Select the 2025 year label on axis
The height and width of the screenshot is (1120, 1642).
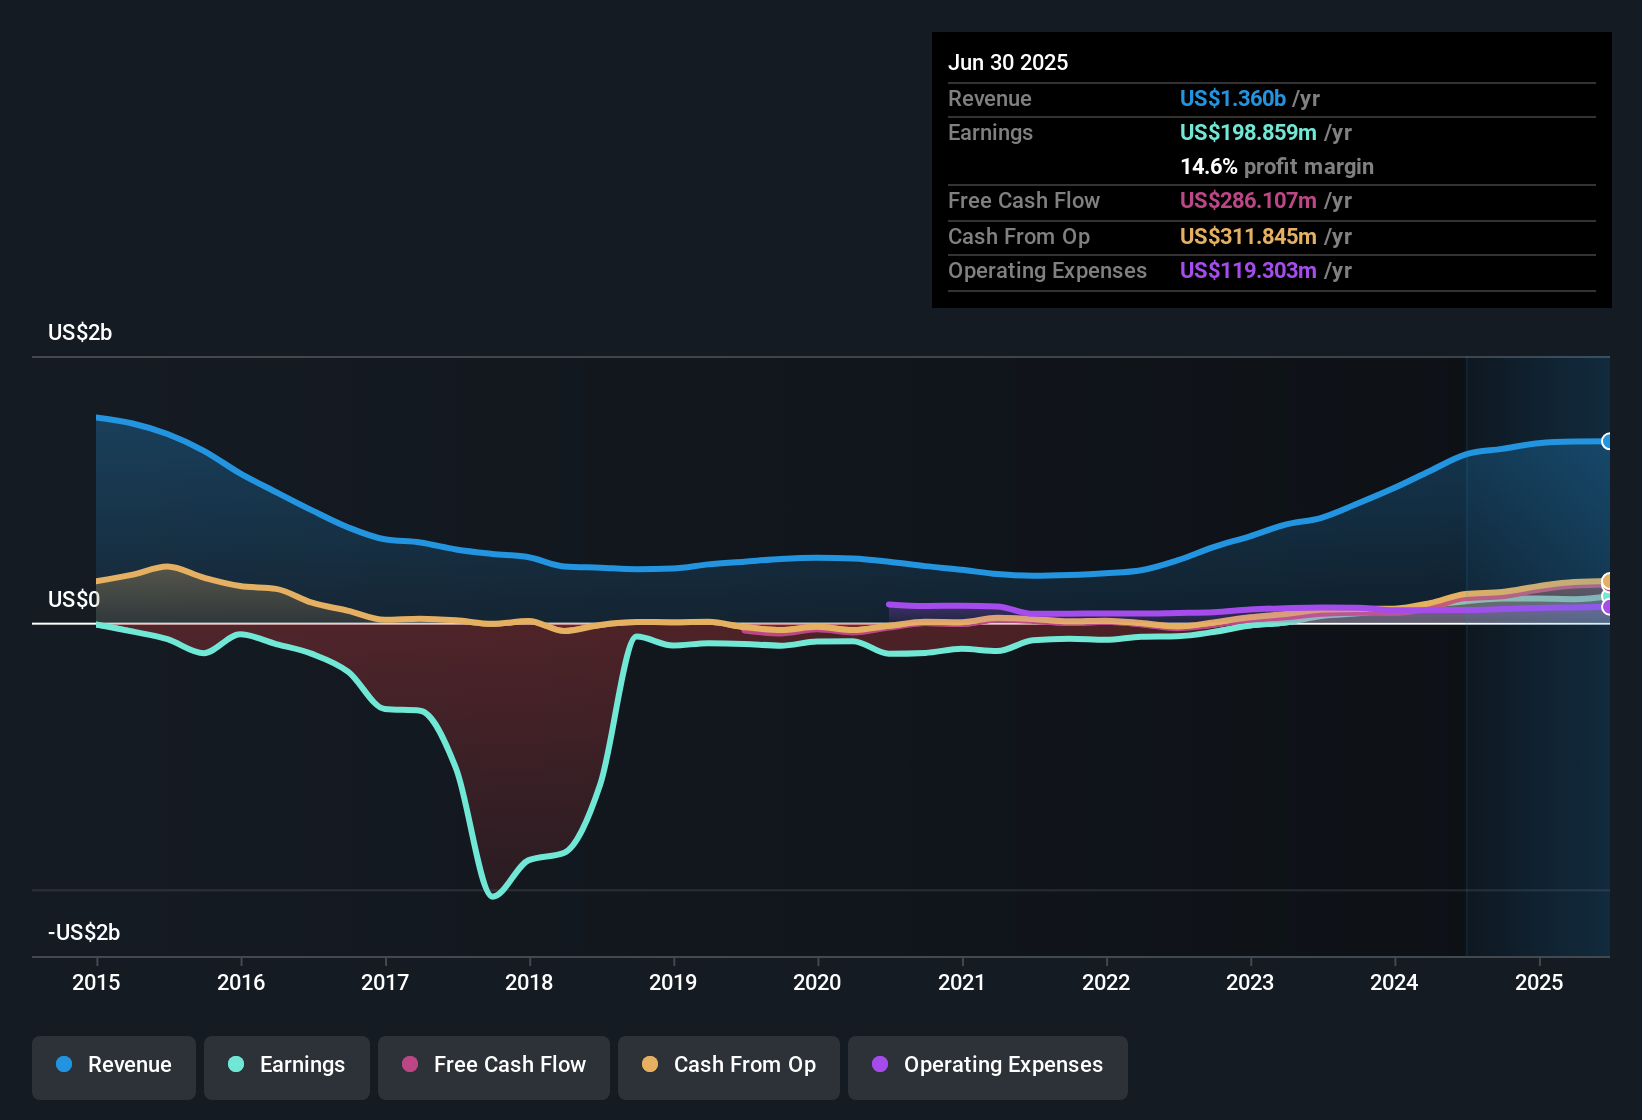coord(1538,982)
